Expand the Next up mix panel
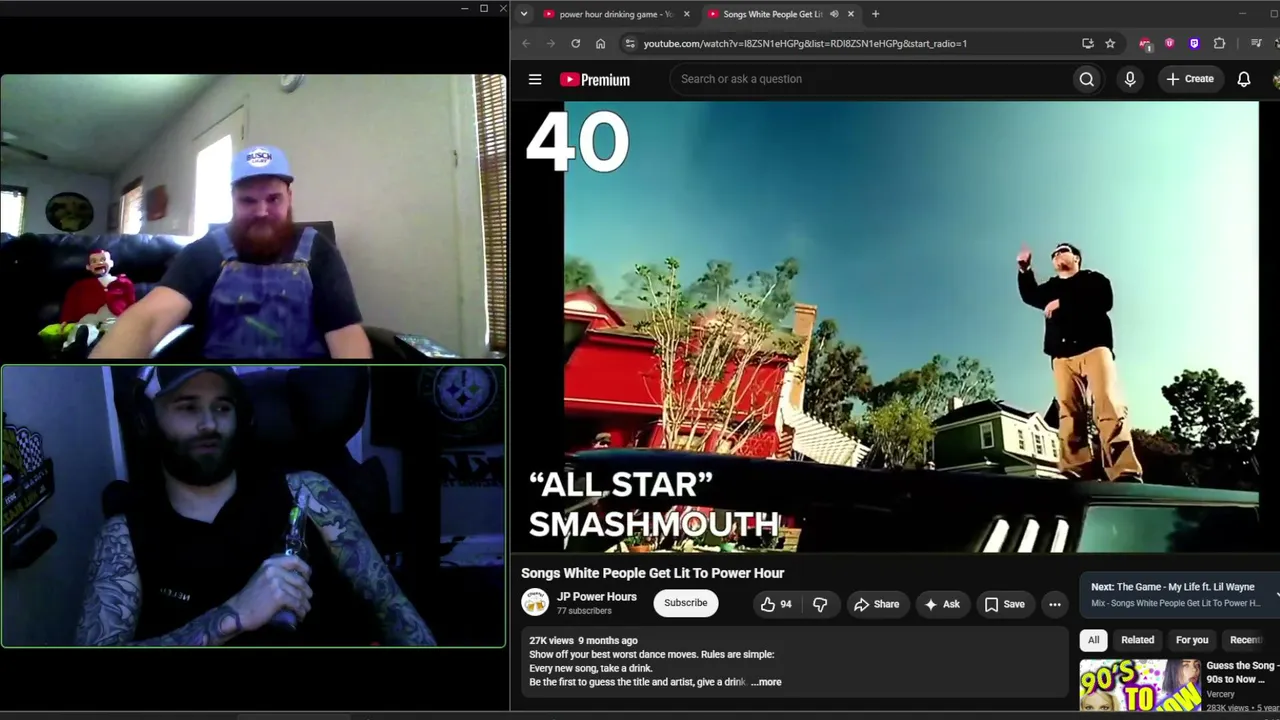Screen dimensions: 1280x720 (1276, 595)
